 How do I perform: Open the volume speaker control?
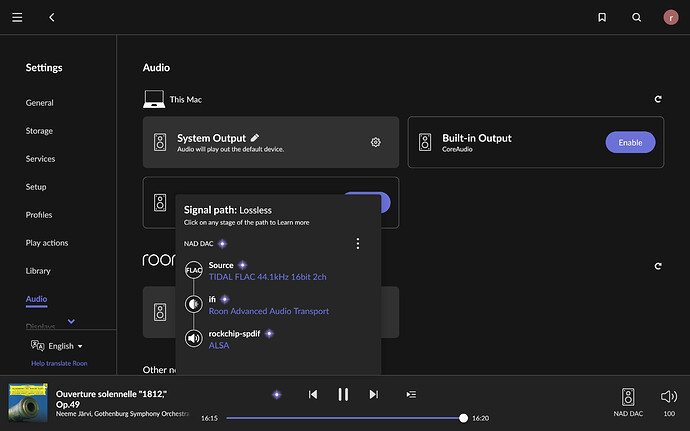point(669,397)
